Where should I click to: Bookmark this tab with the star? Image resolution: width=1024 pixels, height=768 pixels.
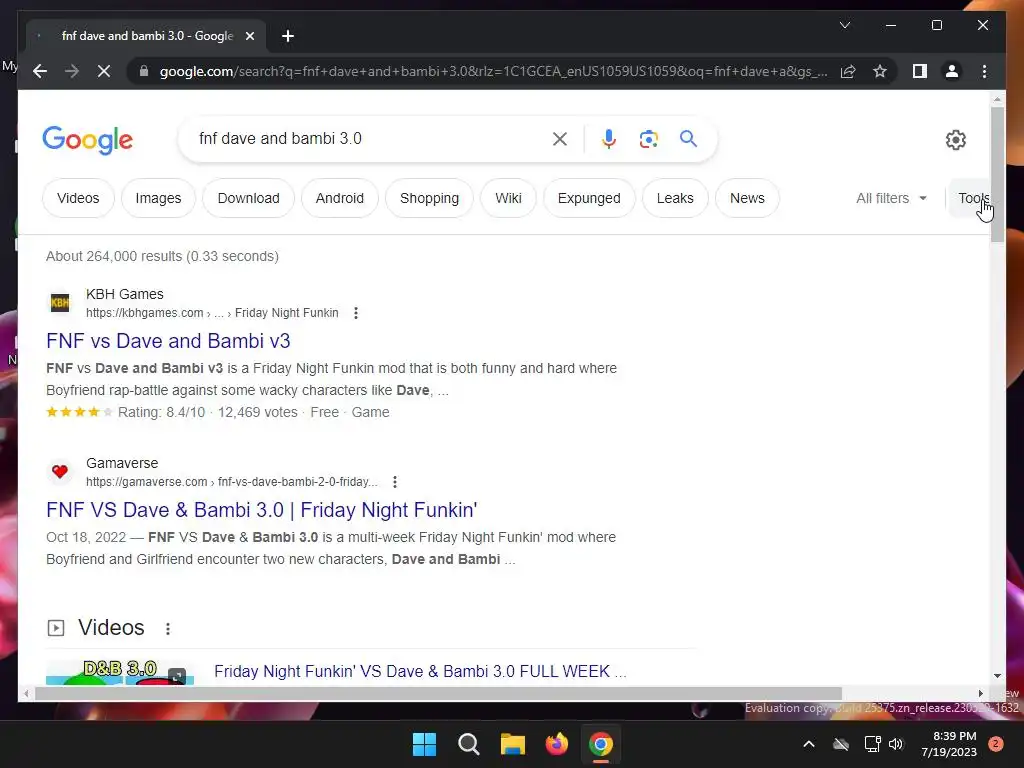pyautogui.click(x=880, y=71)
